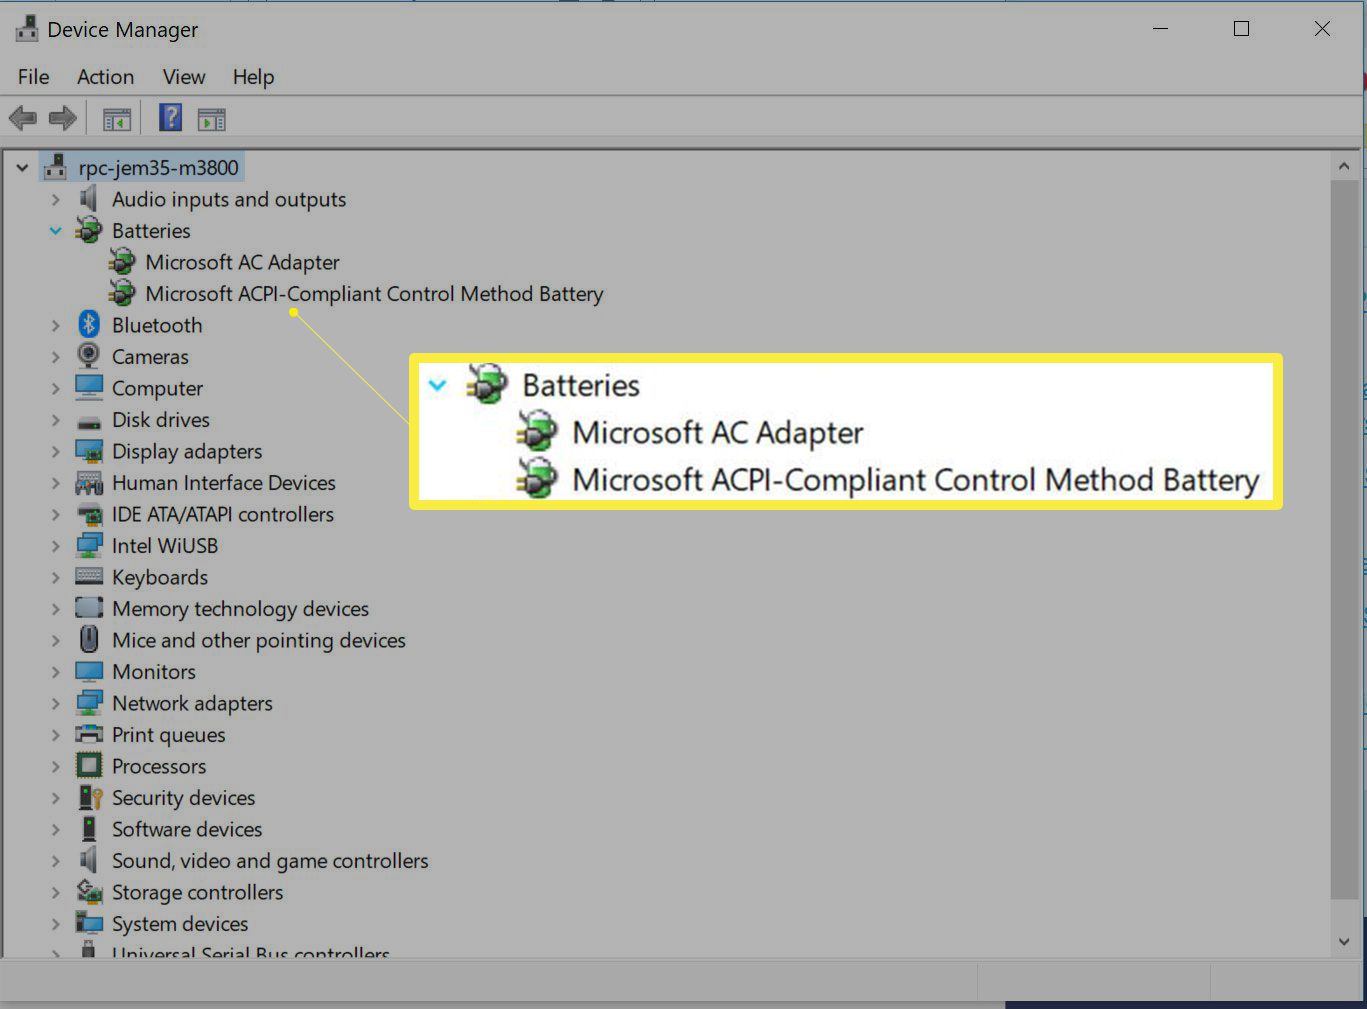1367x1009 pixels.
Task: Expand the Sound, video and game controllers category
Action: point(56,861)
